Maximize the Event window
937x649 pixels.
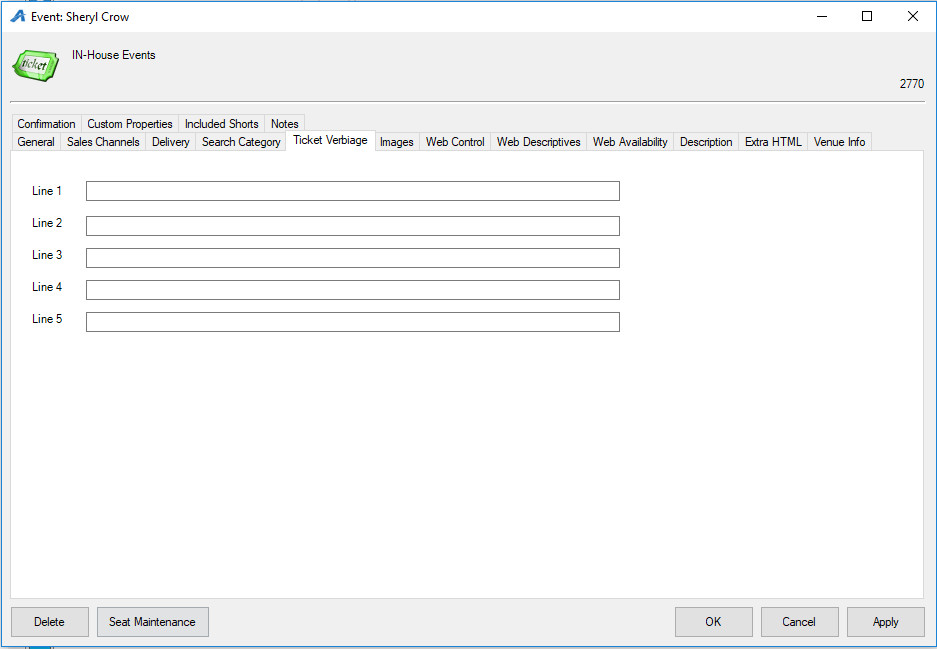tap(866, 16)
